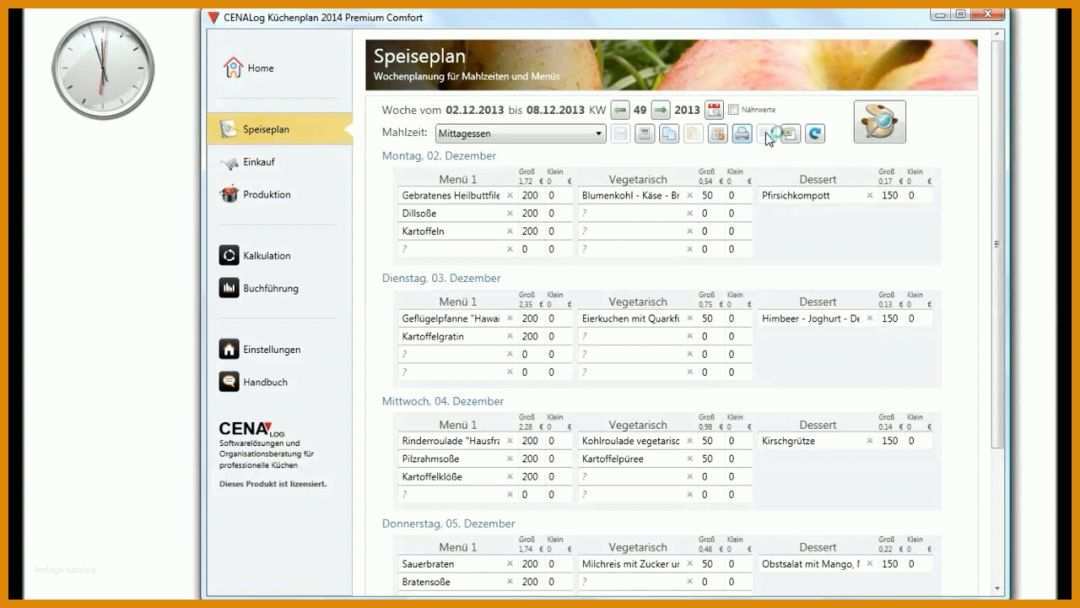1080x608 pixels.
Task: Open Buchführung in the sidebar
Action: (x=259, y=288)
